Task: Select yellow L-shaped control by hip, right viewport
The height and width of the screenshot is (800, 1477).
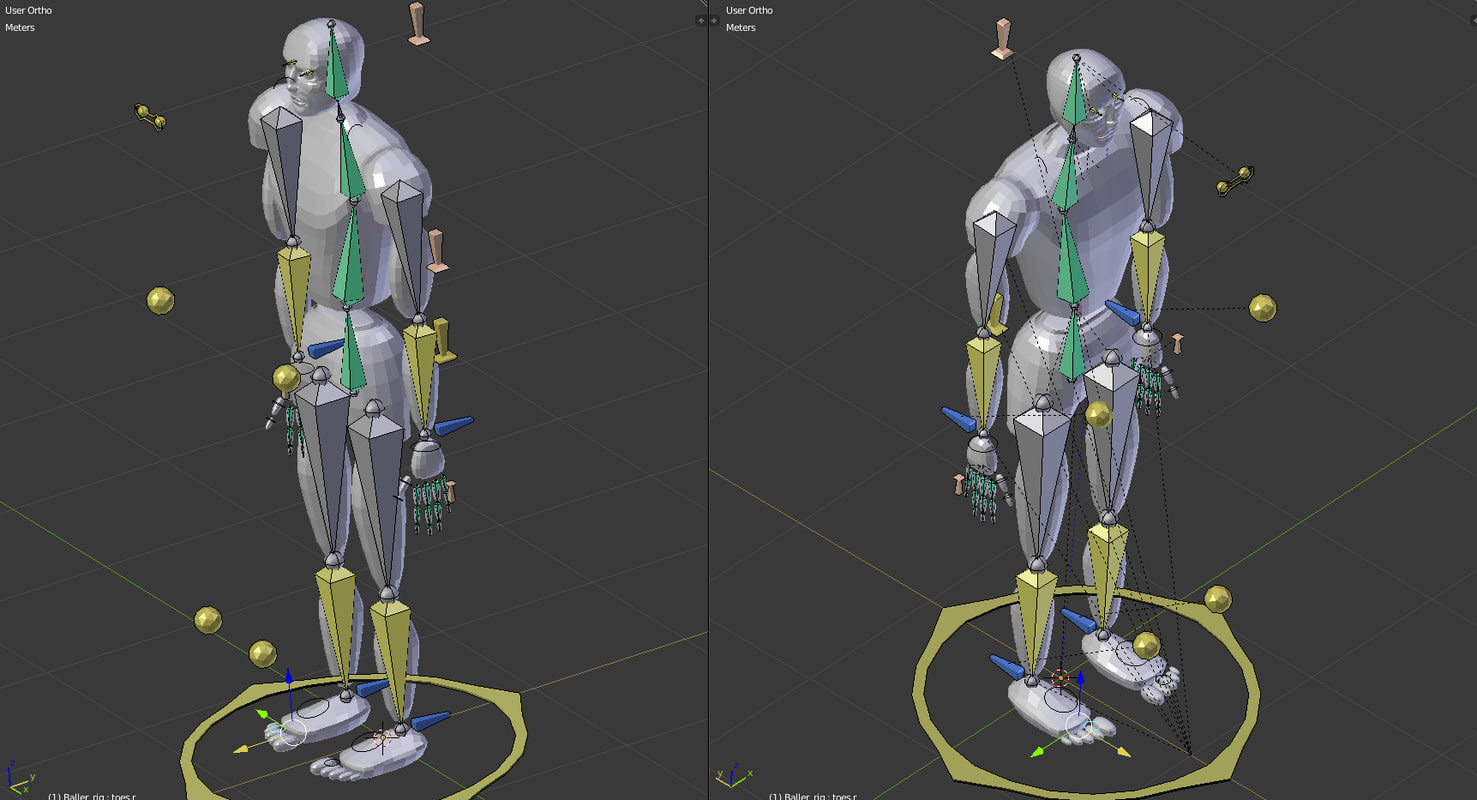Action: click(996, 314)
